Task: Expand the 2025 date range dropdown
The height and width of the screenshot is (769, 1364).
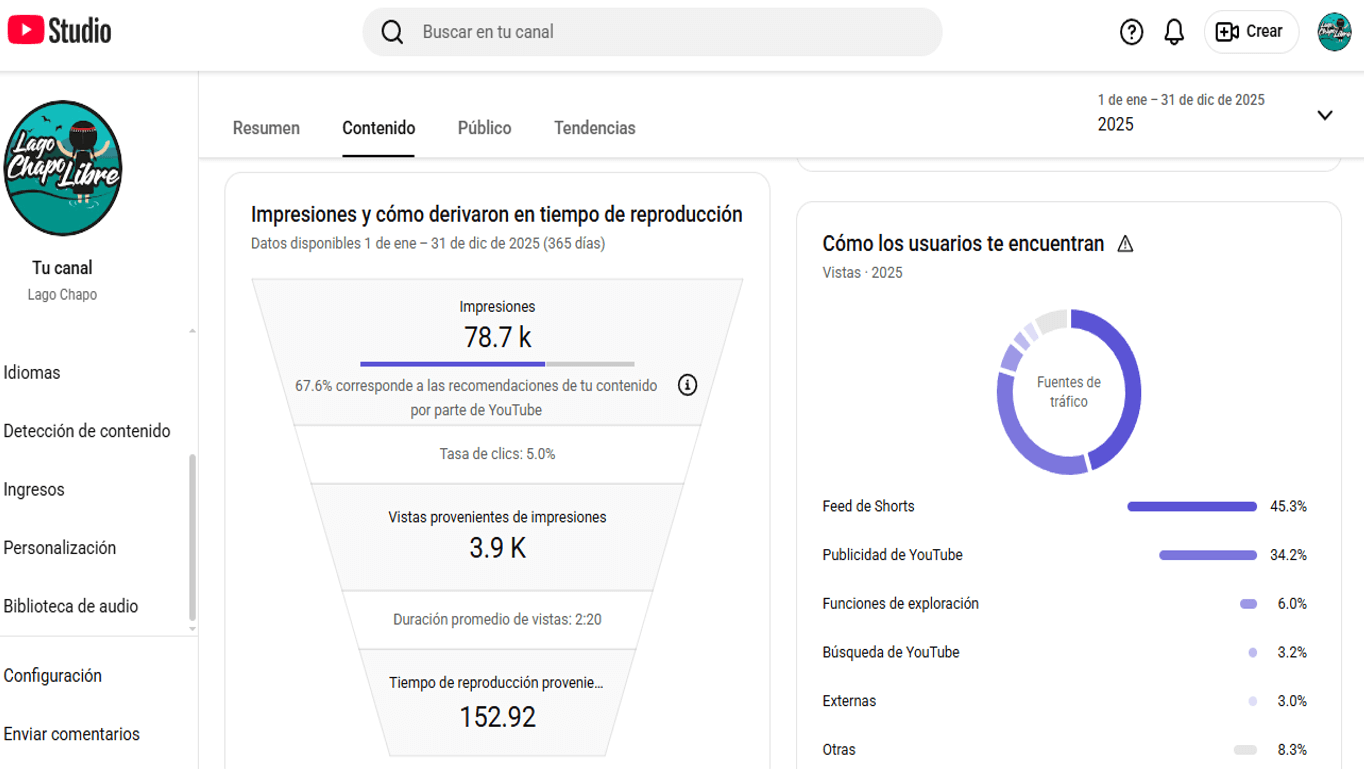Action: 1324,115
